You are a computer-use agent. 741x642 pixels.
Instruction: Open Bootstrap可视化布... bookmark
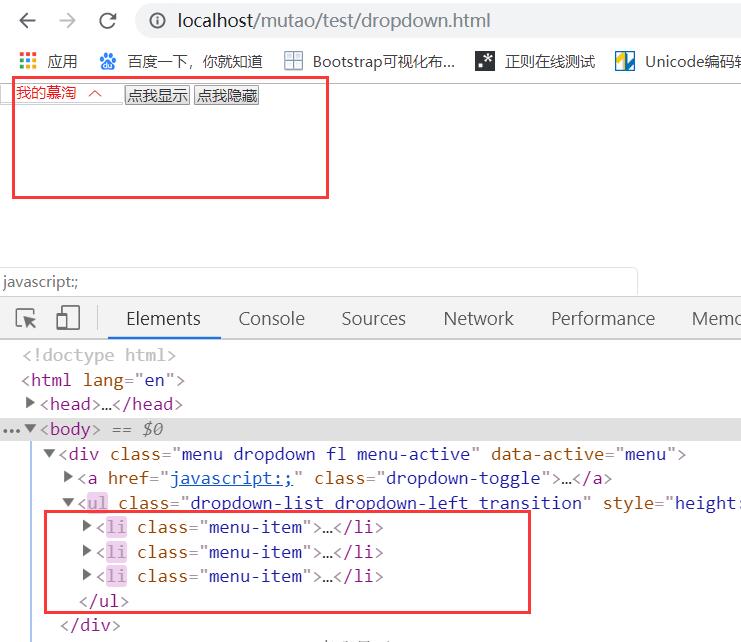point(384,61)
